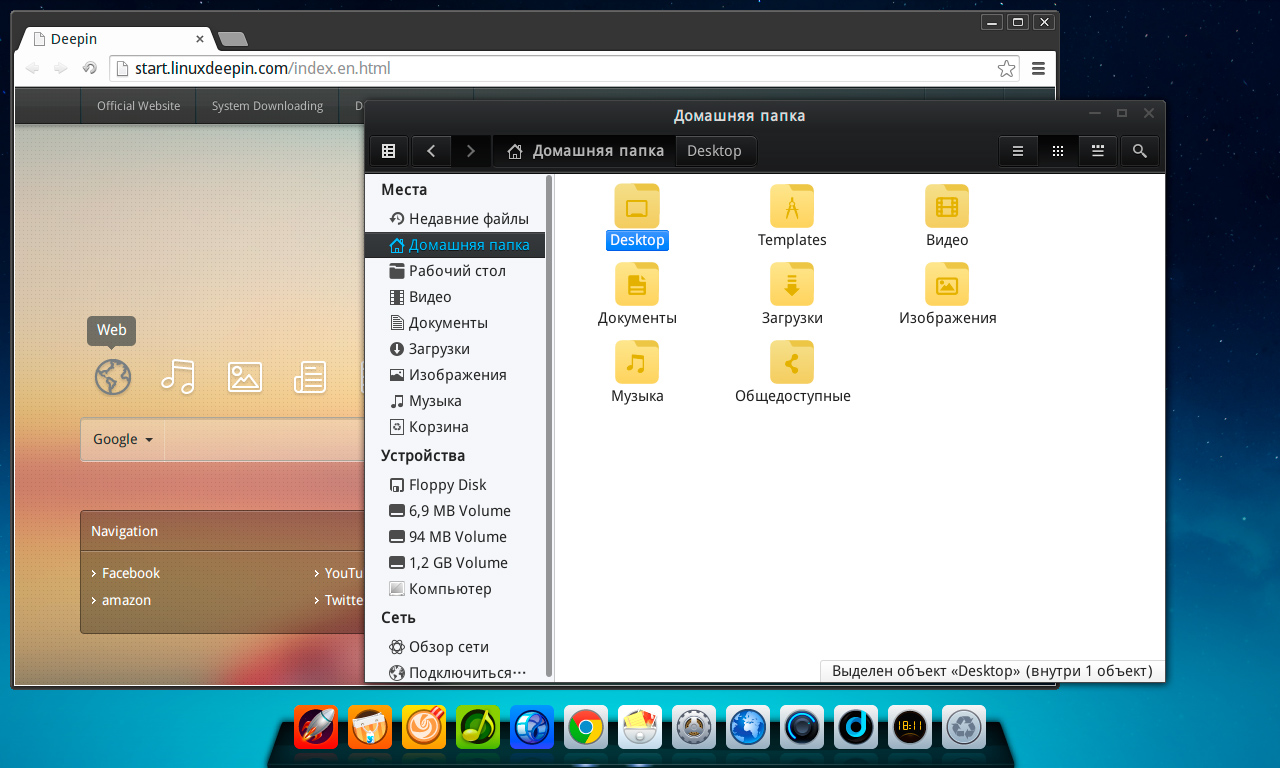Switch to icon grid view
The height and width of the screenshot is (768, 1280).
pos(1058,151)
